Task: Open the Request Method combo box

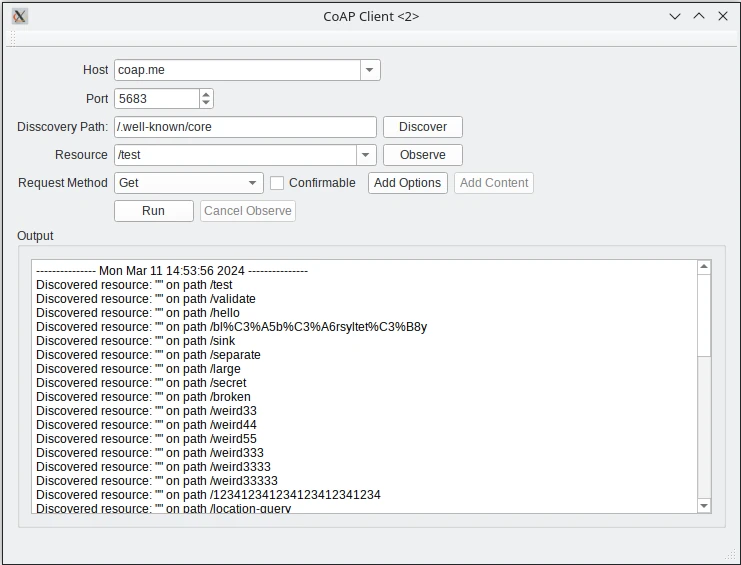Action: tap(253, 183)
